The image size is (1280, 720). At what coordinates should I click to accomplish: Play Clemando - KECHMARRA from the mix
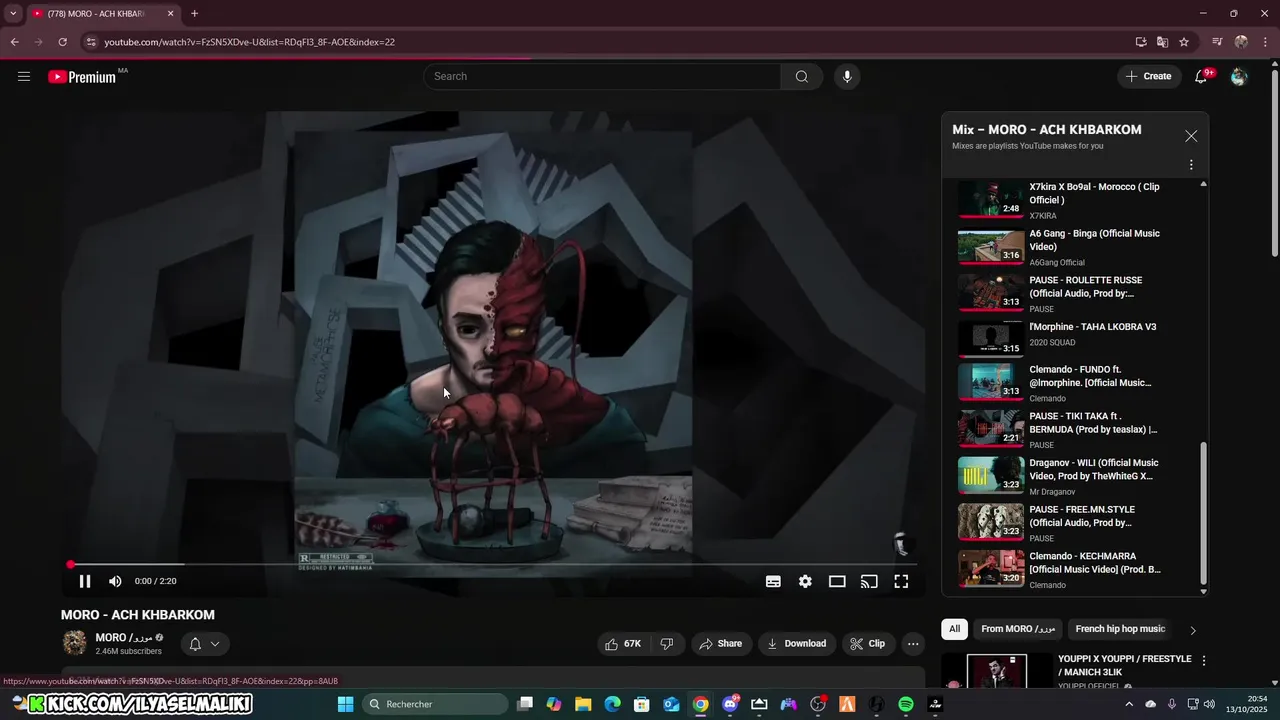[x=1073, y=570]
